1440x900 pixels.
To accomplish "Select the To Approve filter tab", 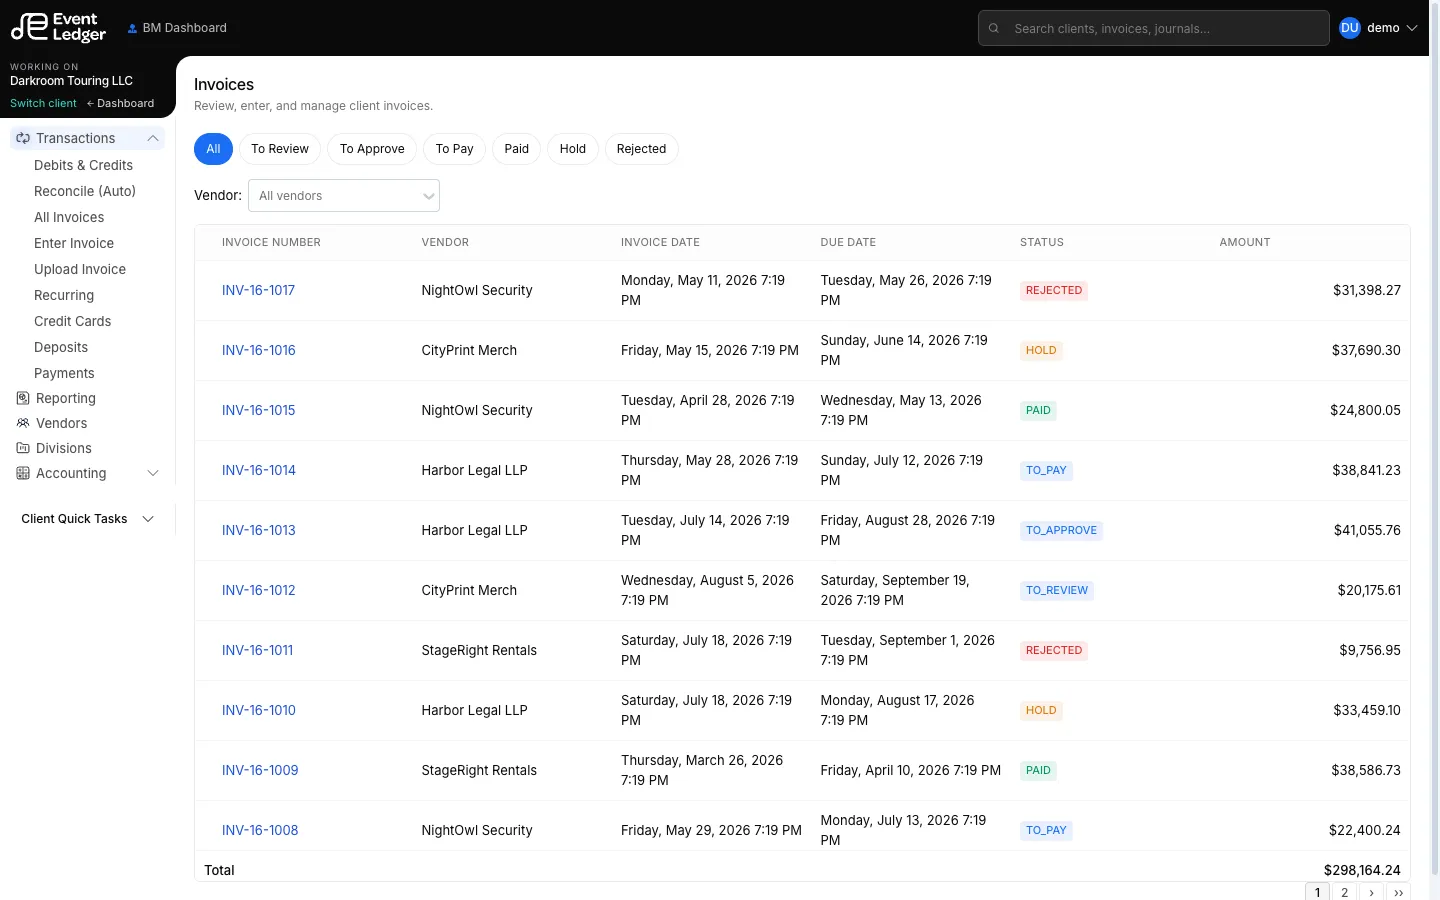I will point(372,149).
